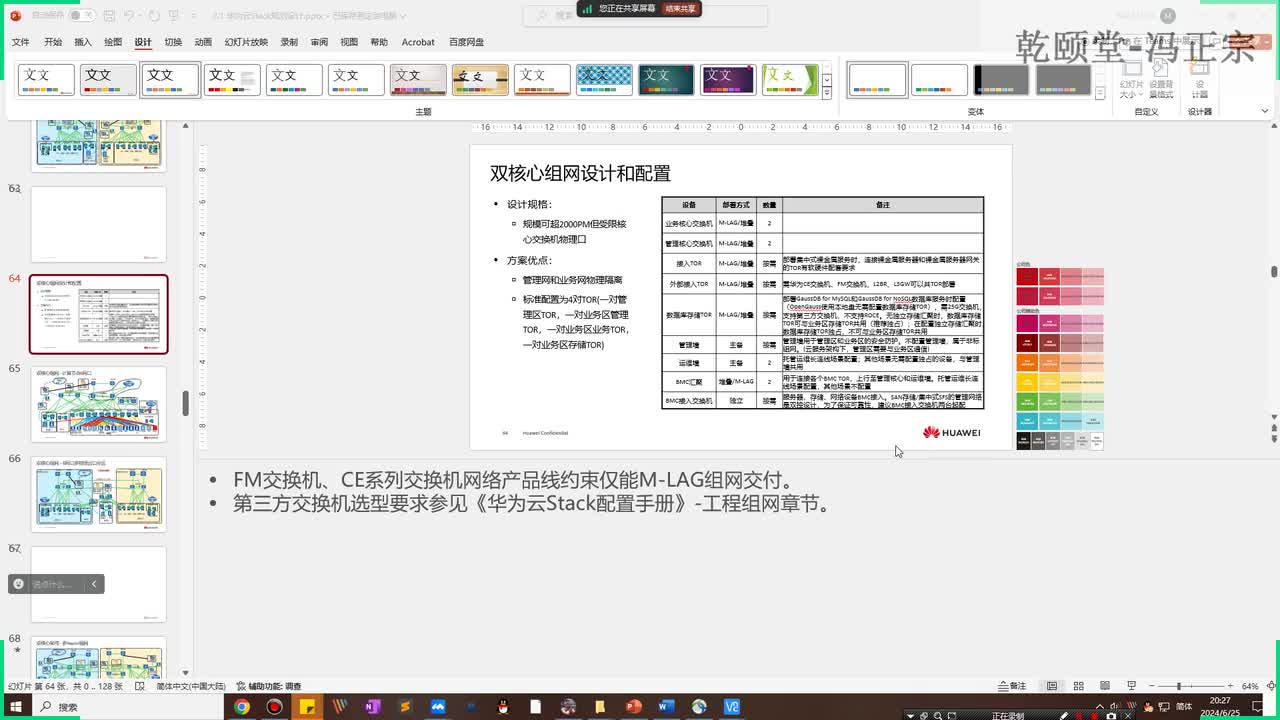Select slide 64 thumbnail in the panel
The image size is (1280, 720).
98,314
